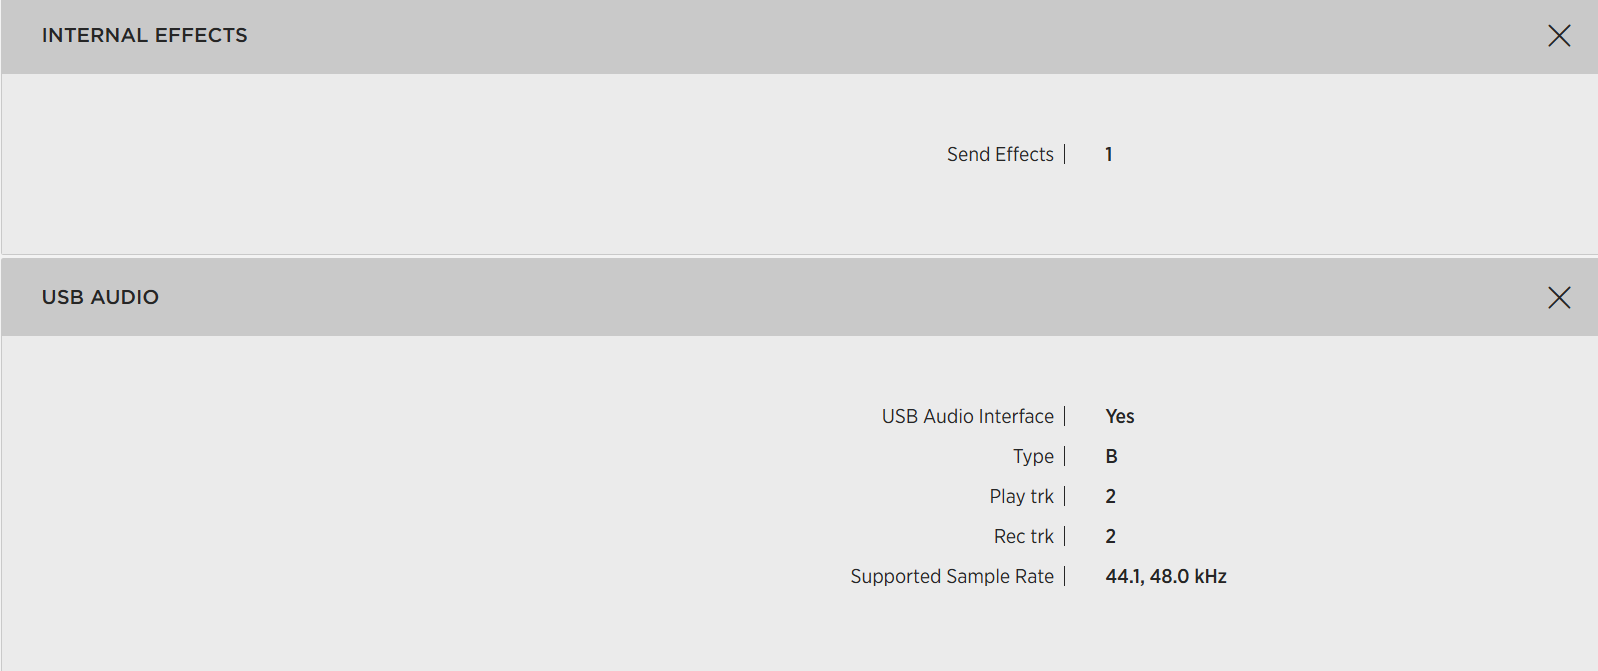Viewport: 1598px width, 671px height.
Task: Click the USB AUDIO title text
Action: point(100,297)
